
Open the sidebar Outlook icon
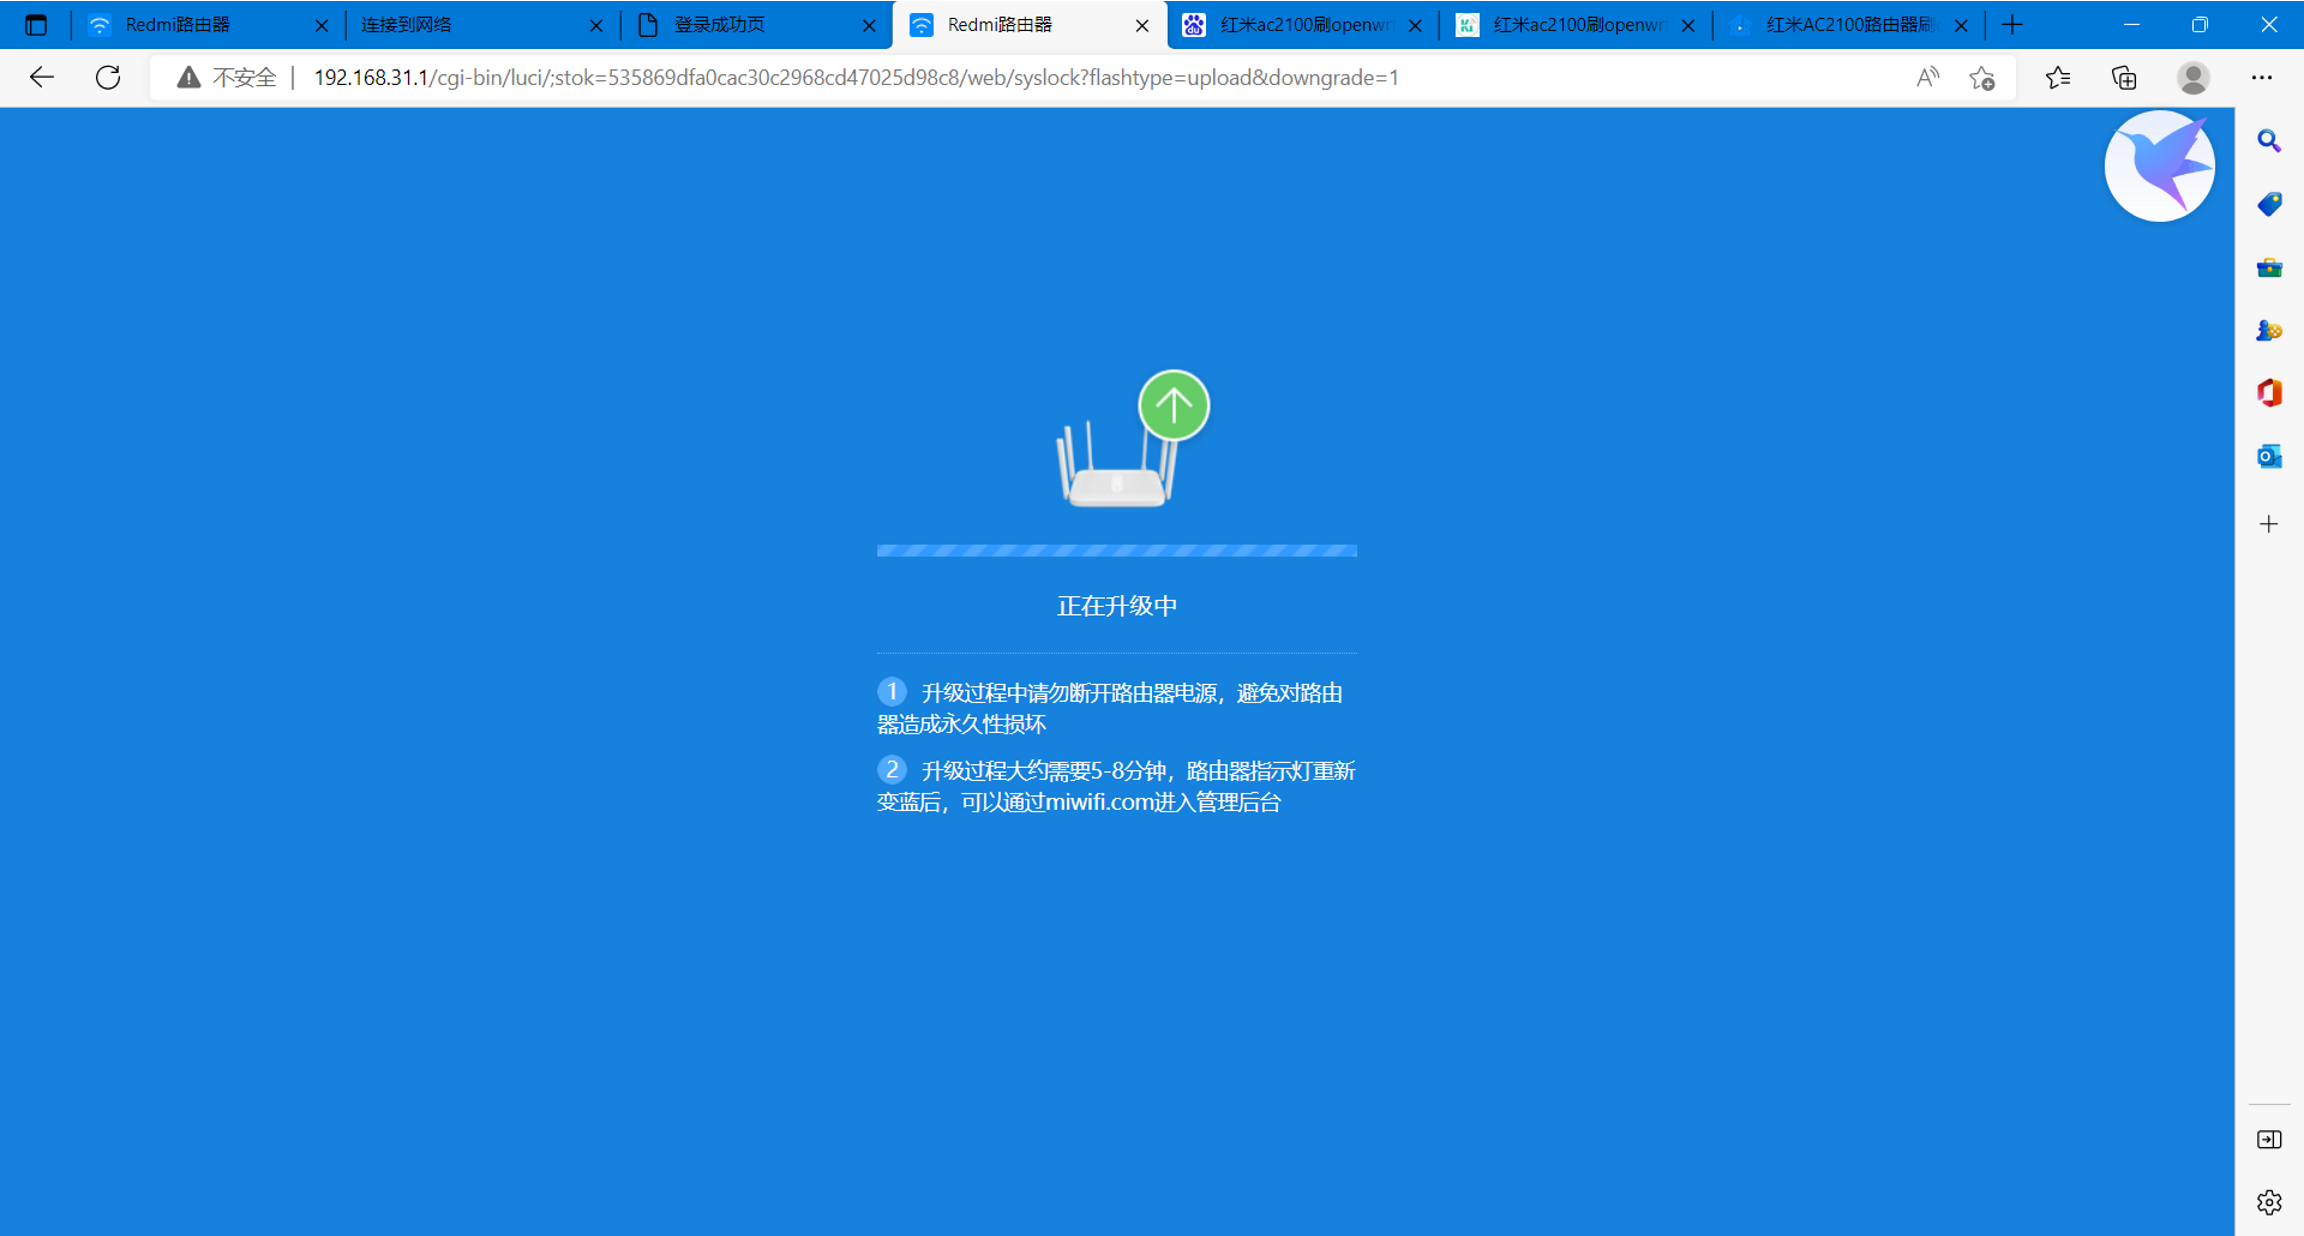(2269, 456)
